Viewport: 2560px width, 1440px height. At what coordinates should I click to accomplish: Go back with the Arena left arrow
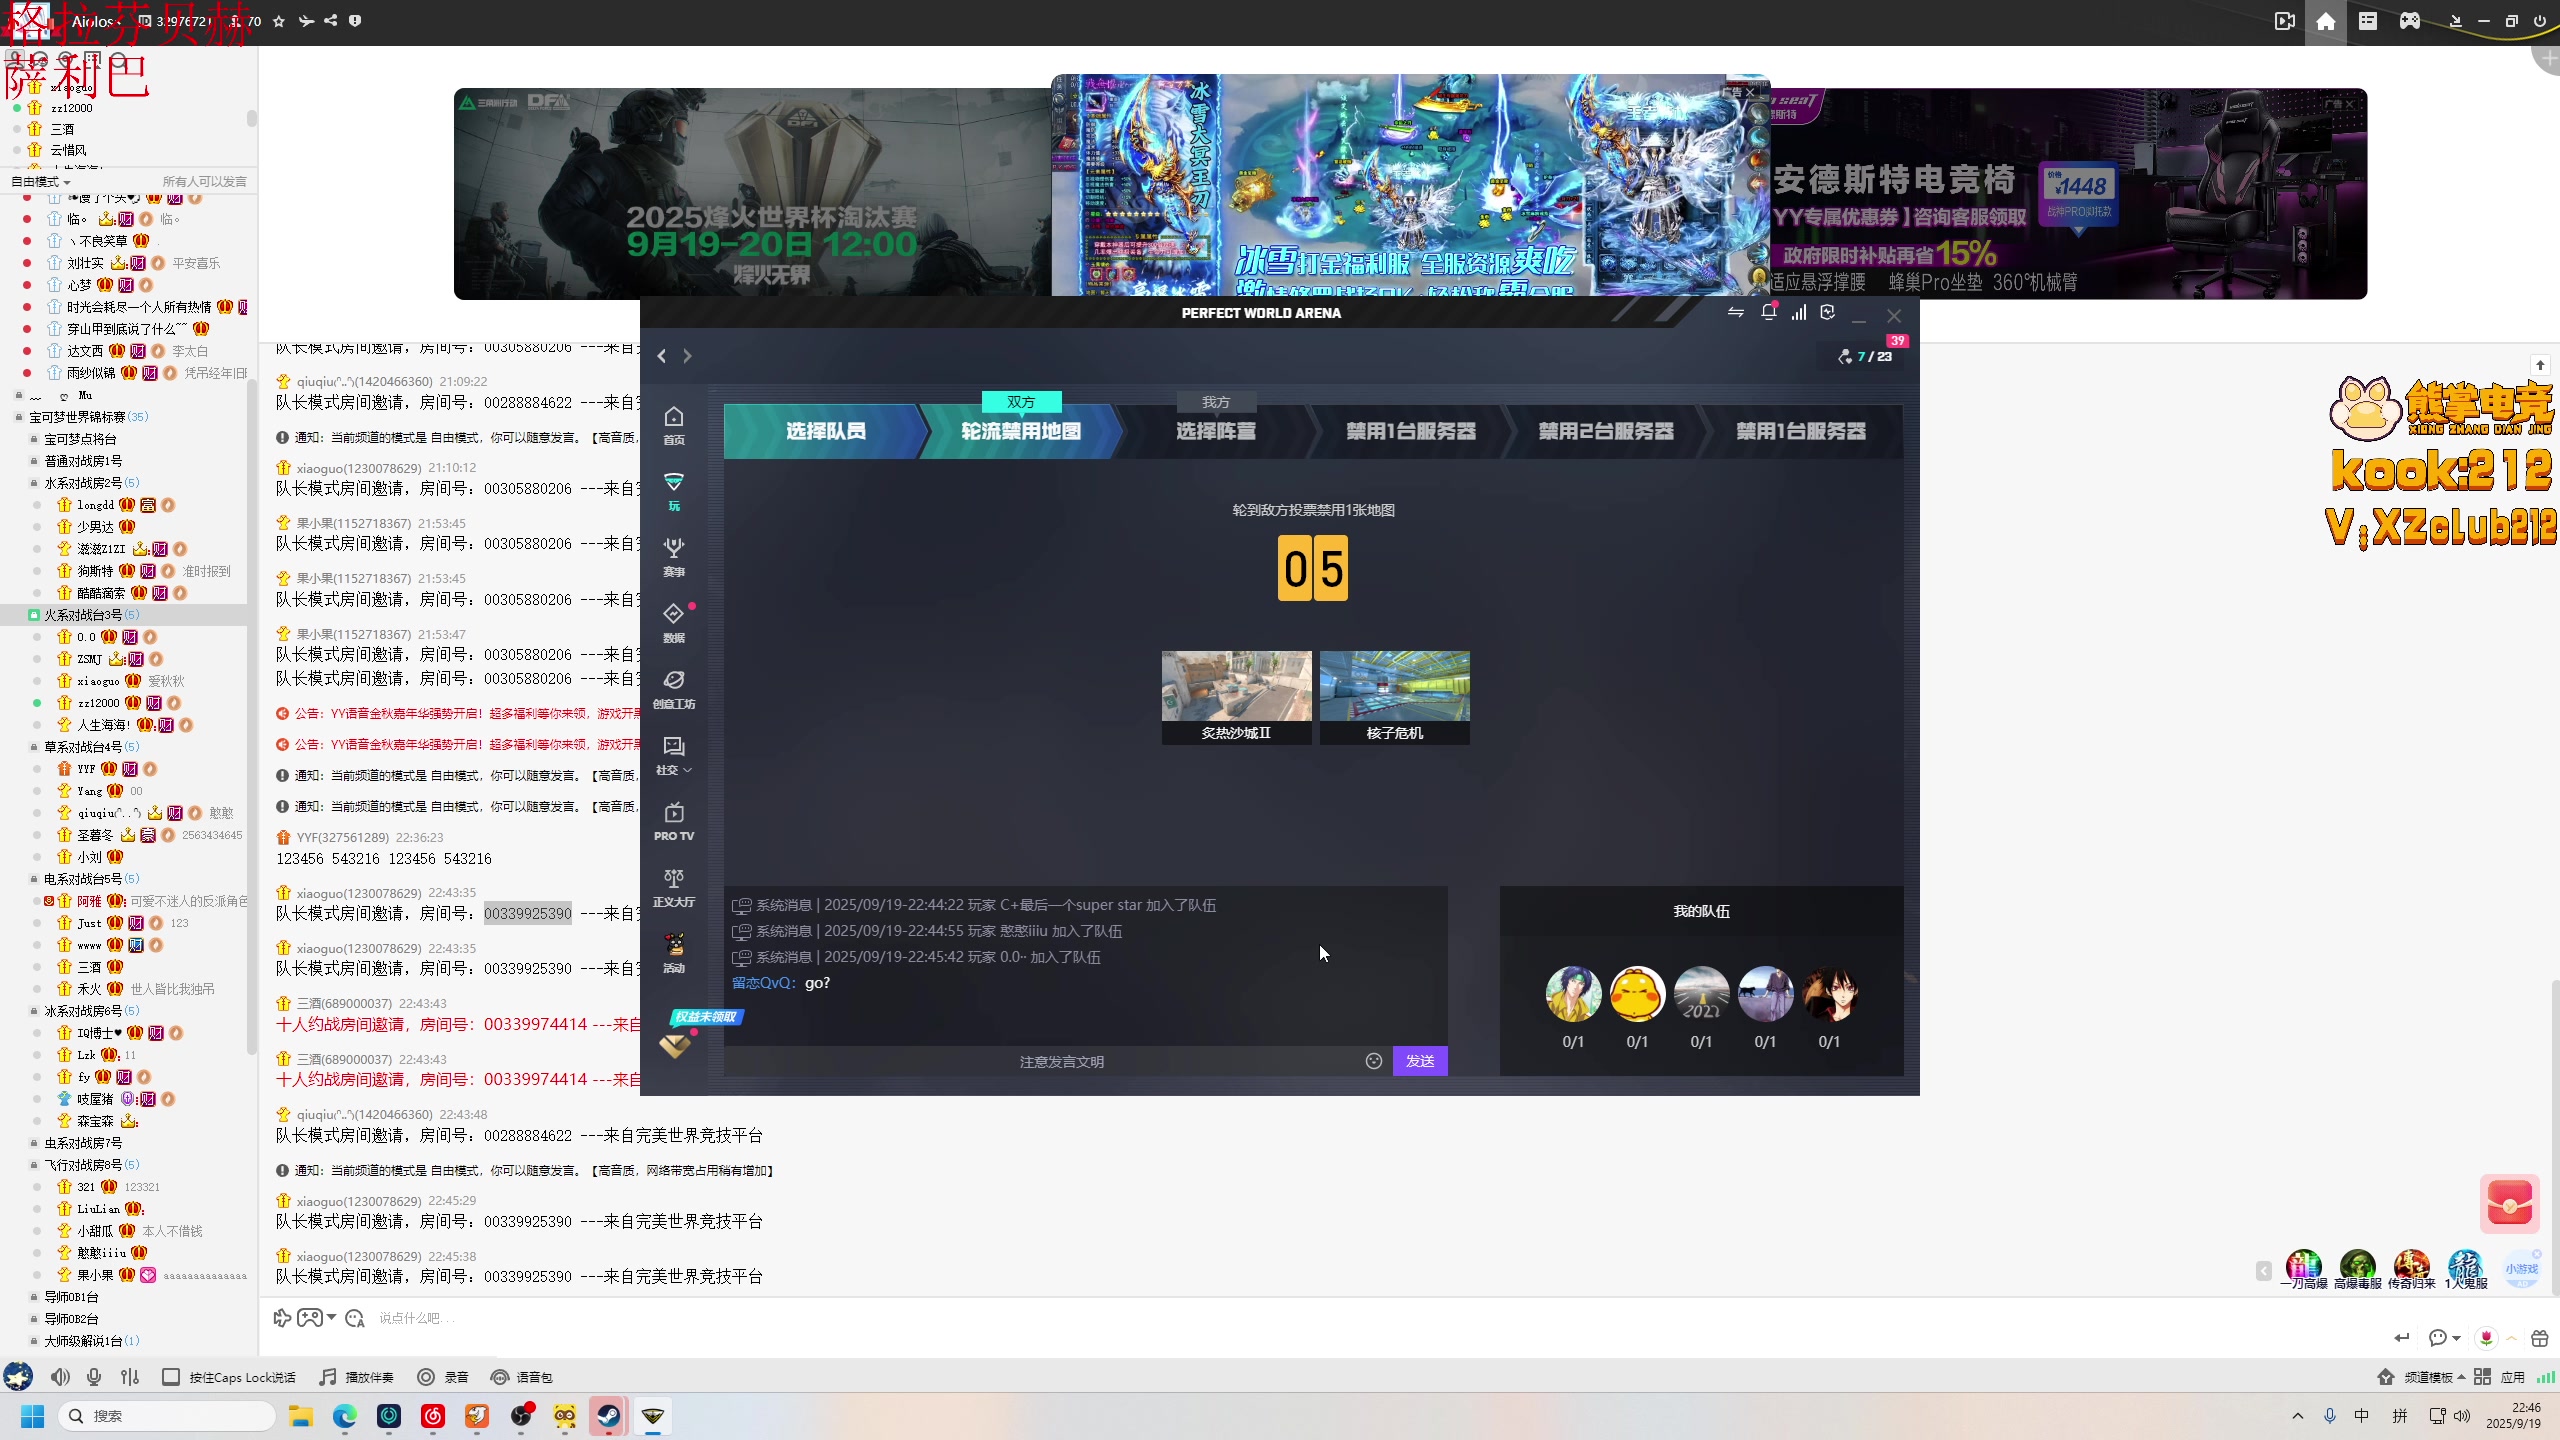pyautogui.click(x=661, y=356)
